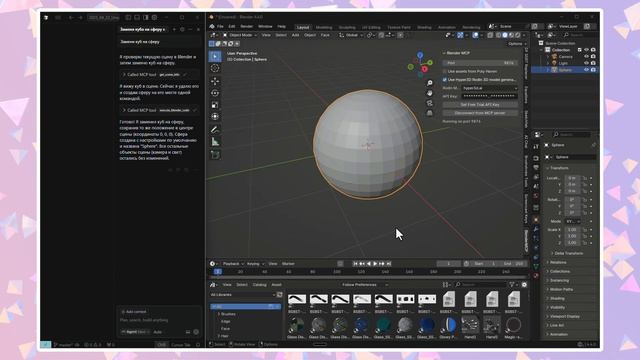Screen dimensions: 640x360
Task: Select the Transform tool
Action: click(x=215, y=117)
